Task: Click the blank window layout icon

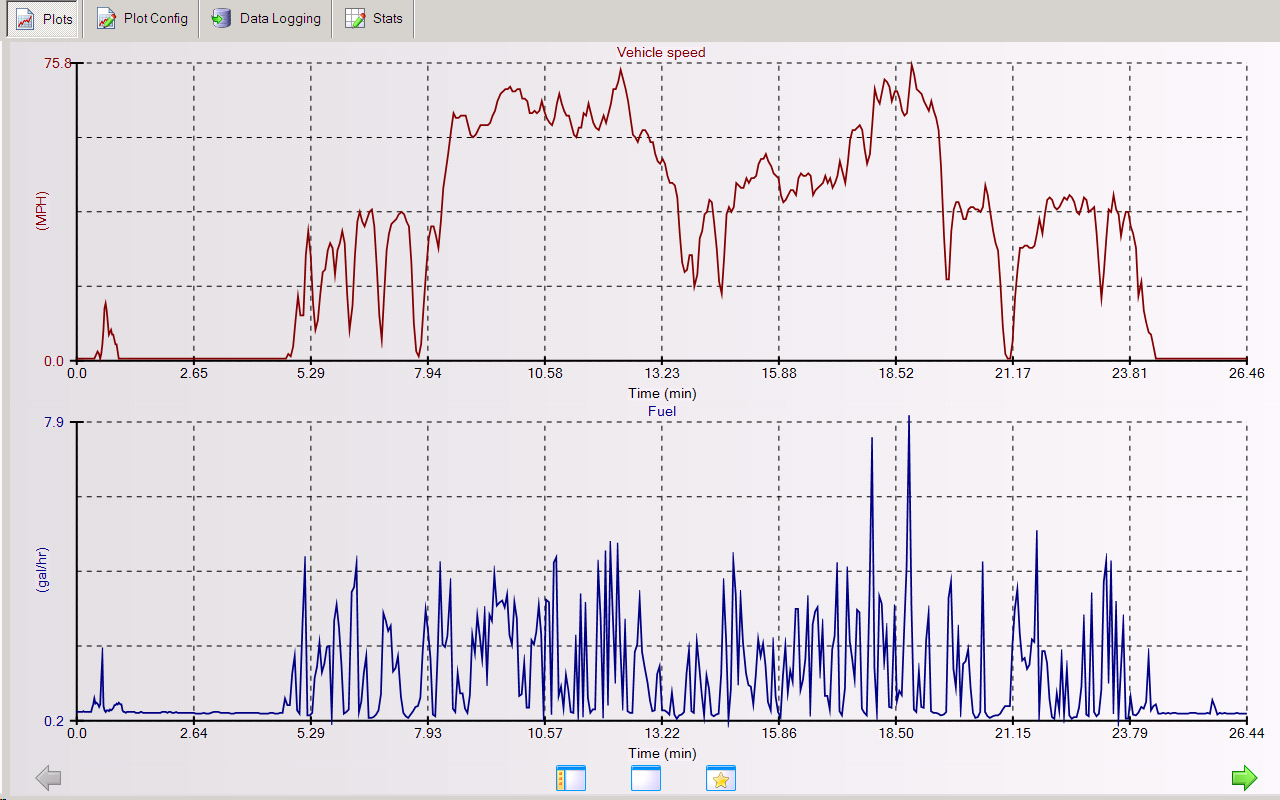Action: point(646,778)
